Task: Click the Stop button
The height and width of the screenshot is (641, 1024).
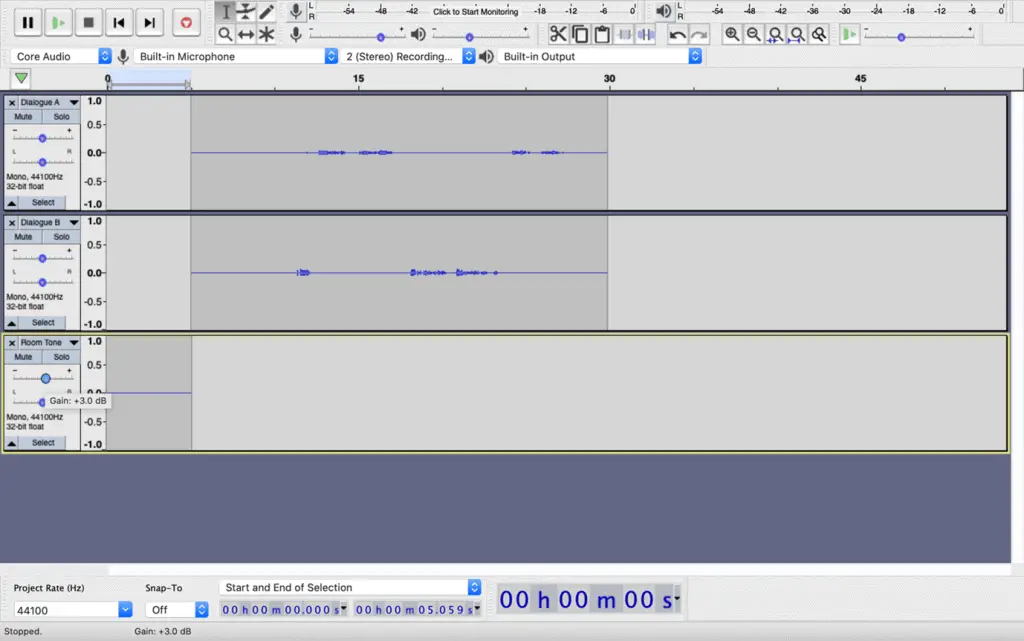Action: [88, 23]
